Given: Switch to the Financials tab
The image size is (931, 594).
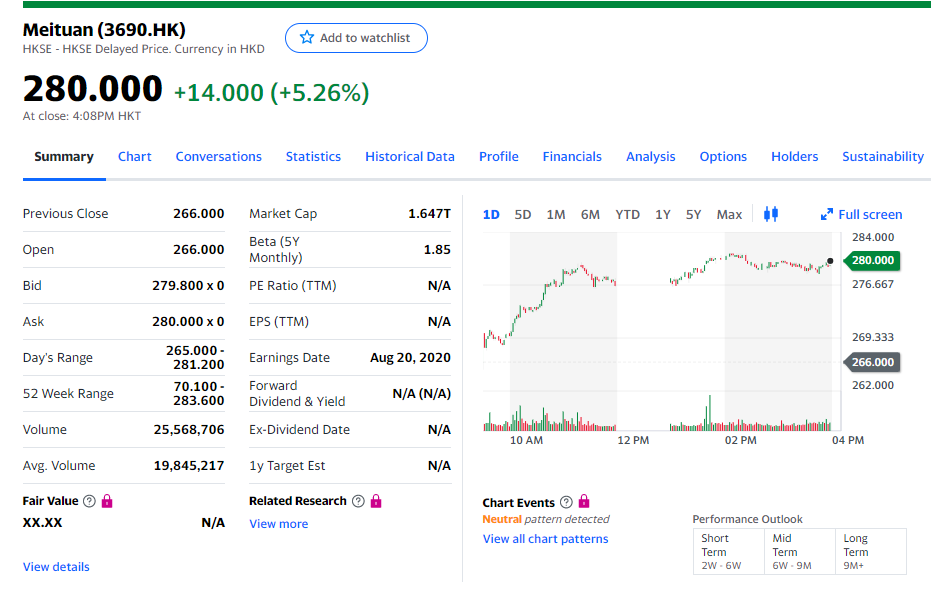Looking at the screenshot, I should pyautogui.click(x=572, y=156).
